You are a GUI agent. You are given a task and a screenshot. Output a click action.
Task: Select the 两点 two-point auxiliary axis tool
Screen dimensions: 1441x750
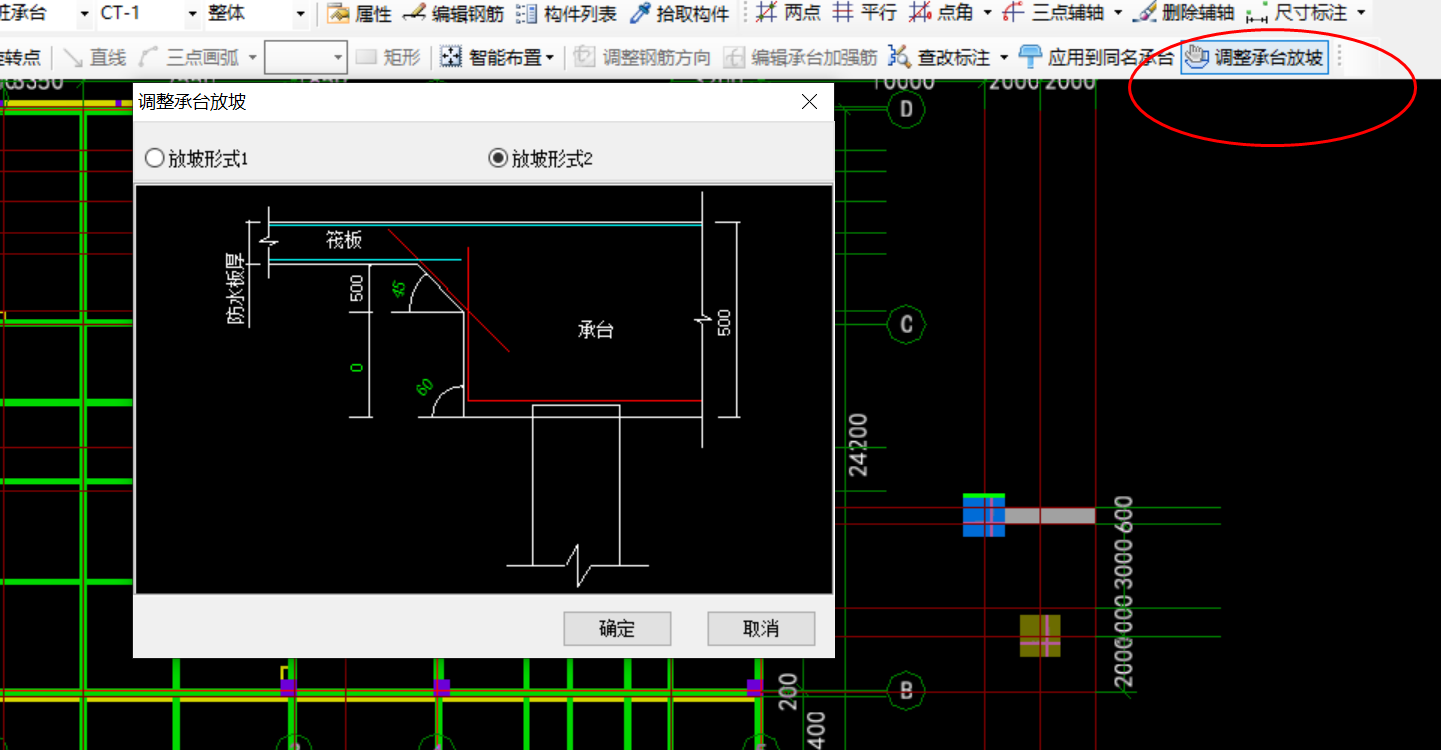[x=788, y=14]
